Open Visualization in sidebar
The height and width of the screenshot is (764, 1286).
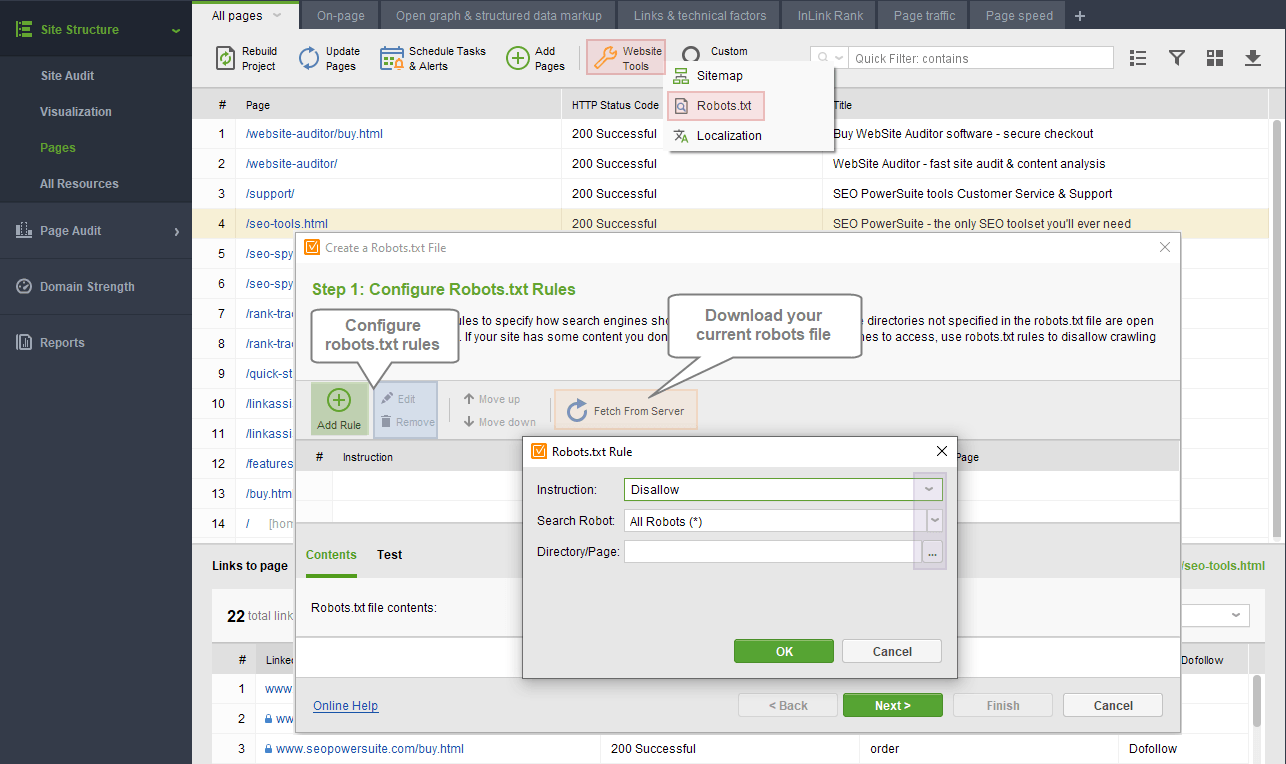pyautogui.click(x=76, y=112)
